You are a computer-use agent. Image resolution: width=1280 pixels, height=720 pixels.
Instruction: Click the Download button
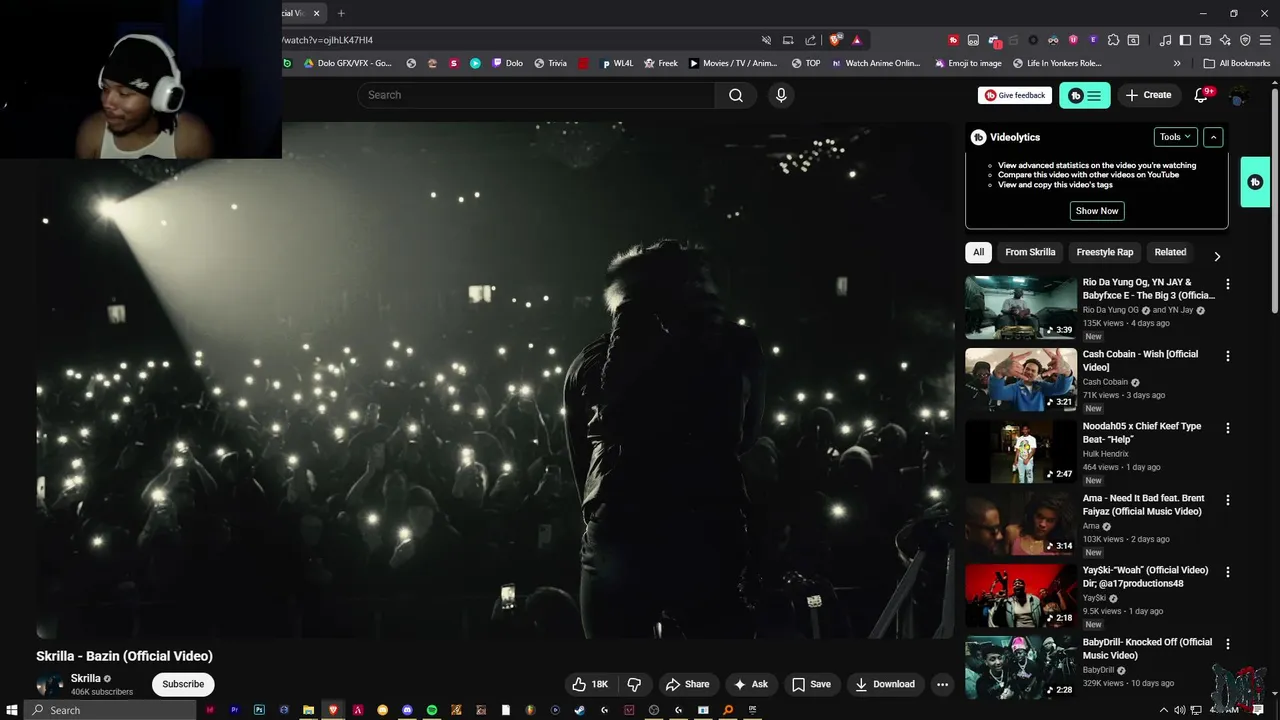[884, 684]
